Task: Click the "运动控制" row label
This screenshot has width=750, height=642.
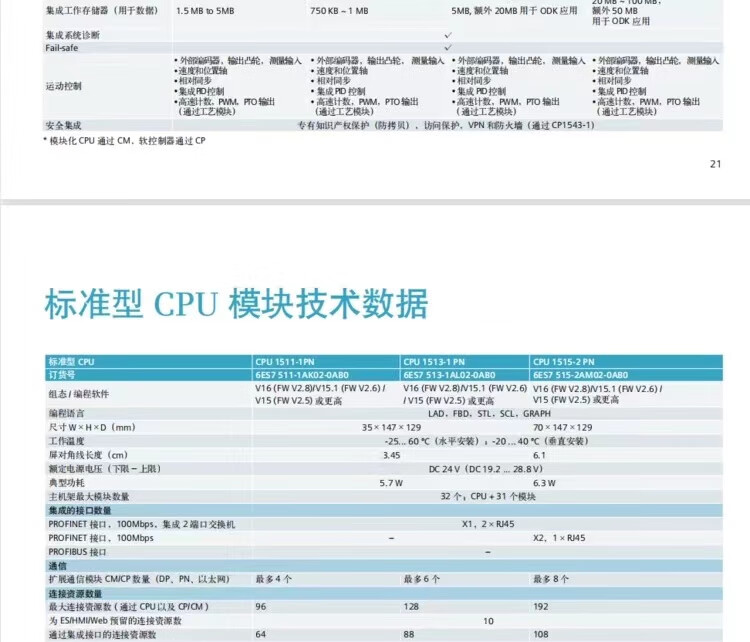Action: pos(64,86)
